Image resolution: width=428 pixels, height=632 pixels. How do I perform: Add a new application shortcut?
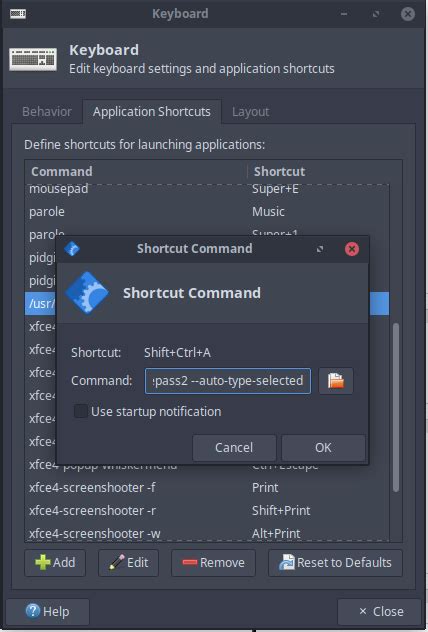click(55, 562)
